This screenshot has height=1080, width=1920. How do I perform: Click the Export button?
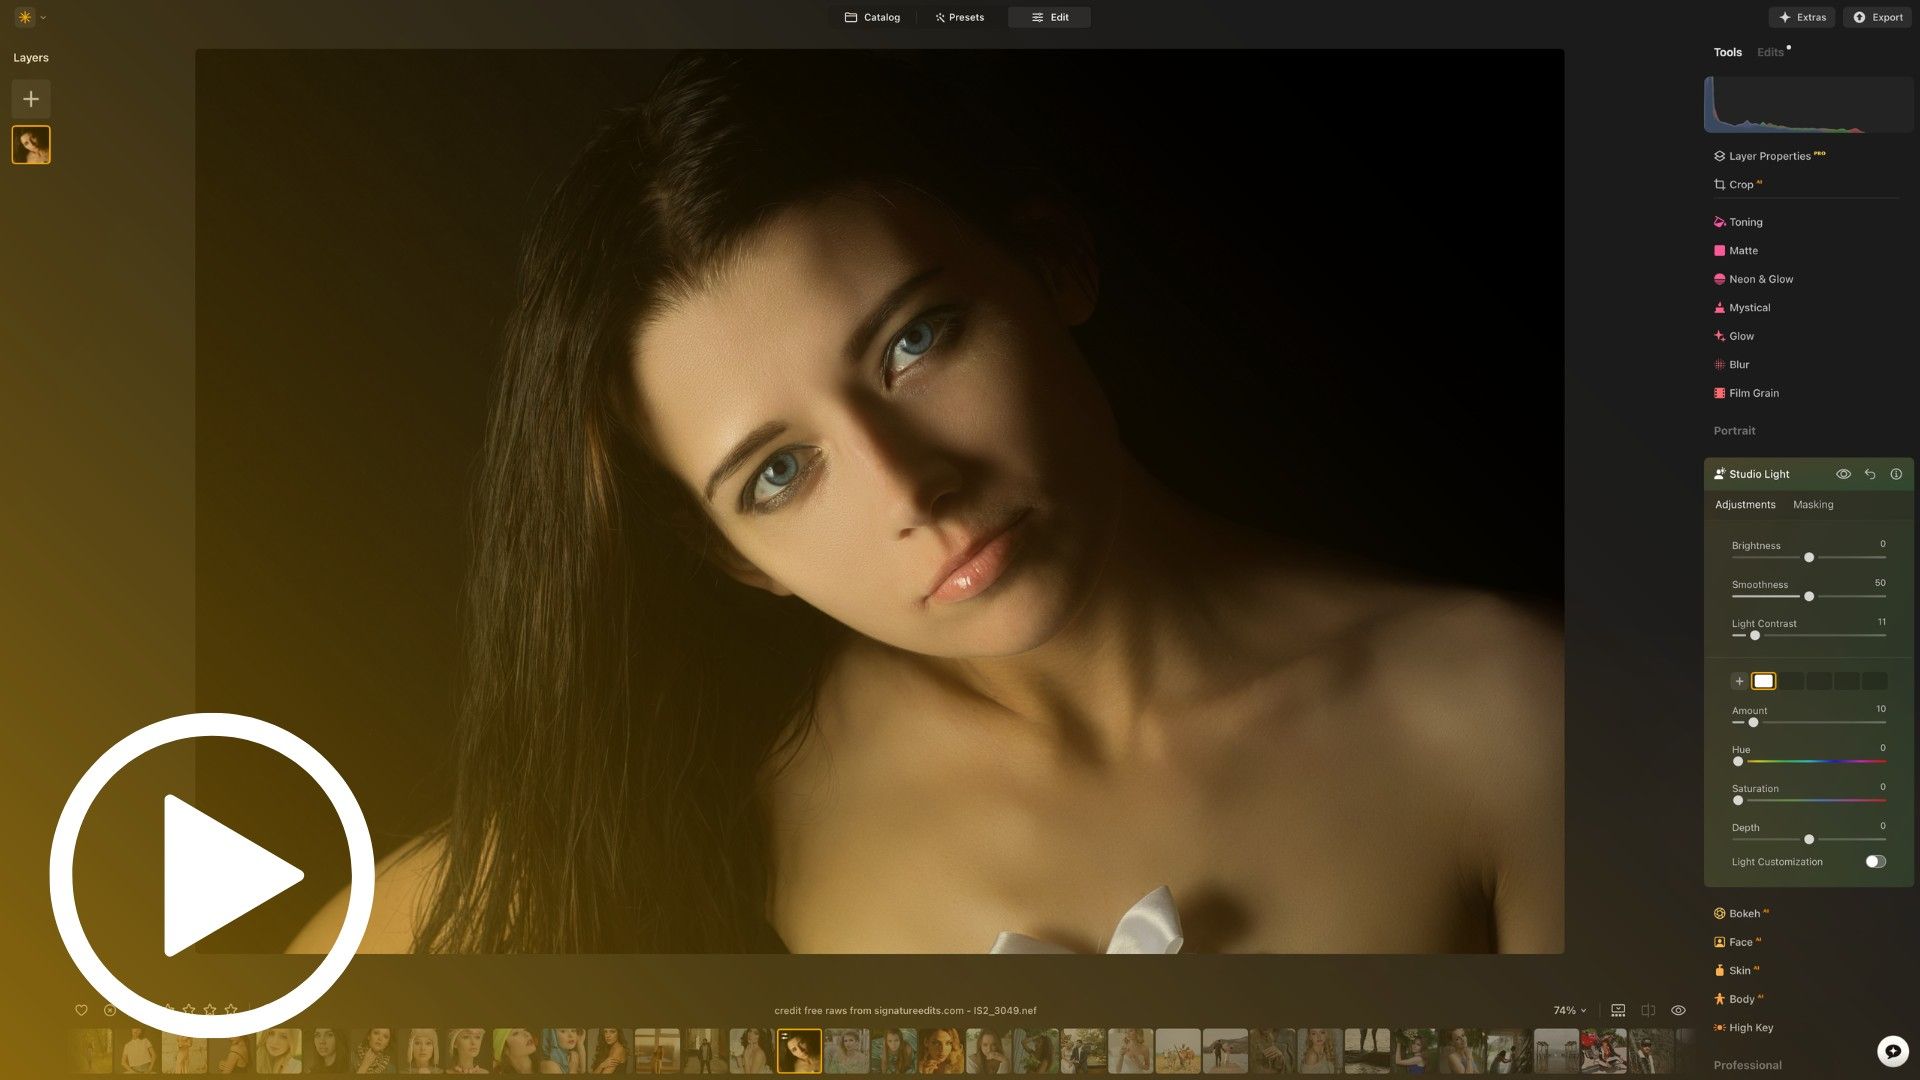point(1878,17)
